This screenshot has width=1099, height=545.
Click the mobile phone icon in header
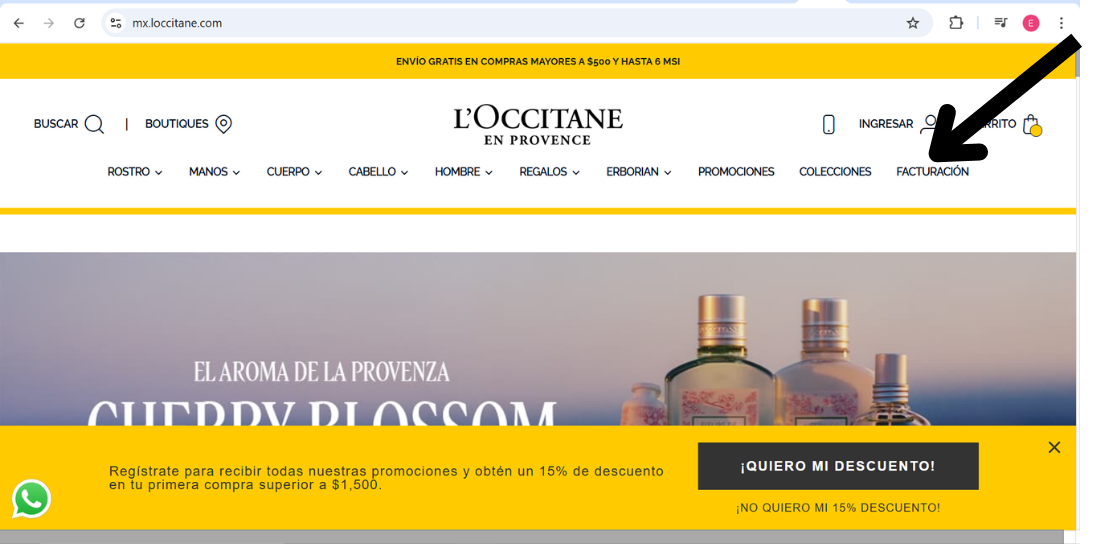click(x=828, y=124)
